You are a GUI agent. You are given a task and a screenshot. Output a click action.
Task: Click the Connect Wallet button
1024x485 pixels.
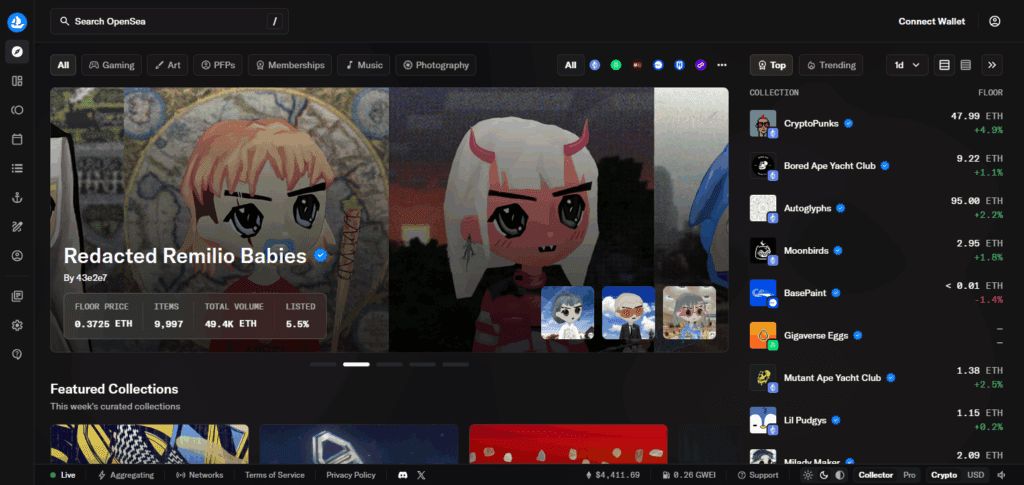coord(931,21)
